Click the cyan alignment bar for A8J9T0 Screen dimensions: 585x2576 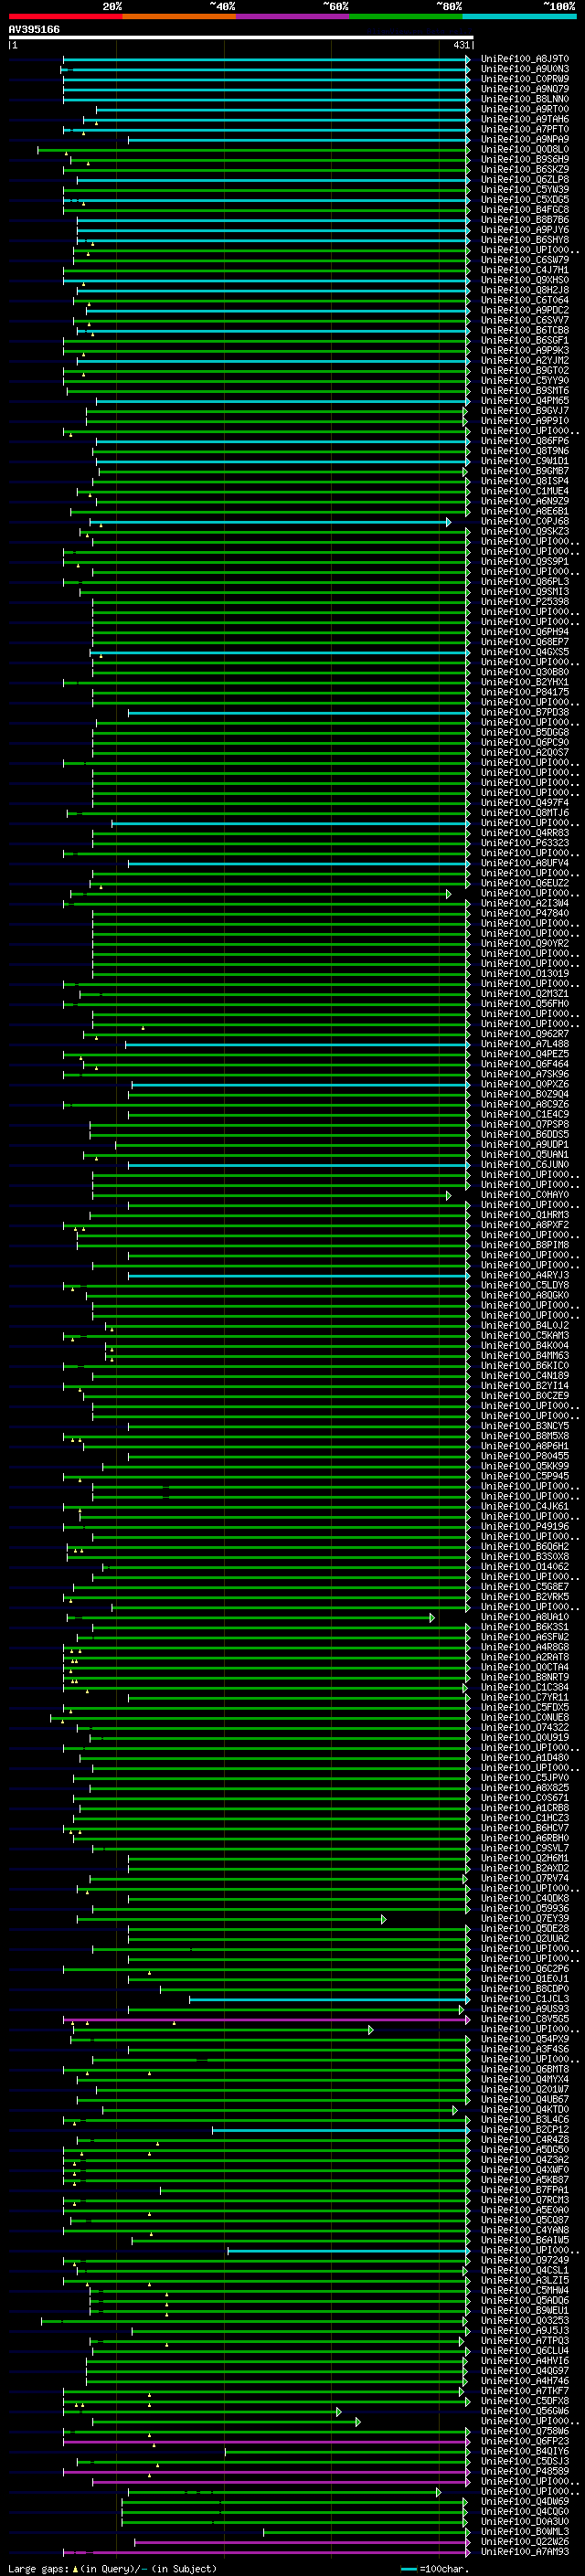point(266,60)
